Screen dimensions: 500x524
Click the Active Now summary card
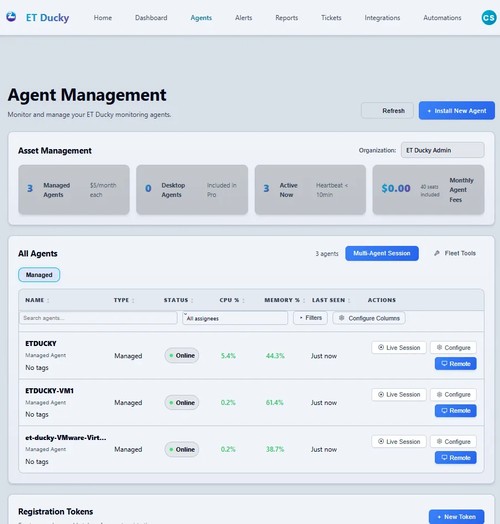coord(310,189)
